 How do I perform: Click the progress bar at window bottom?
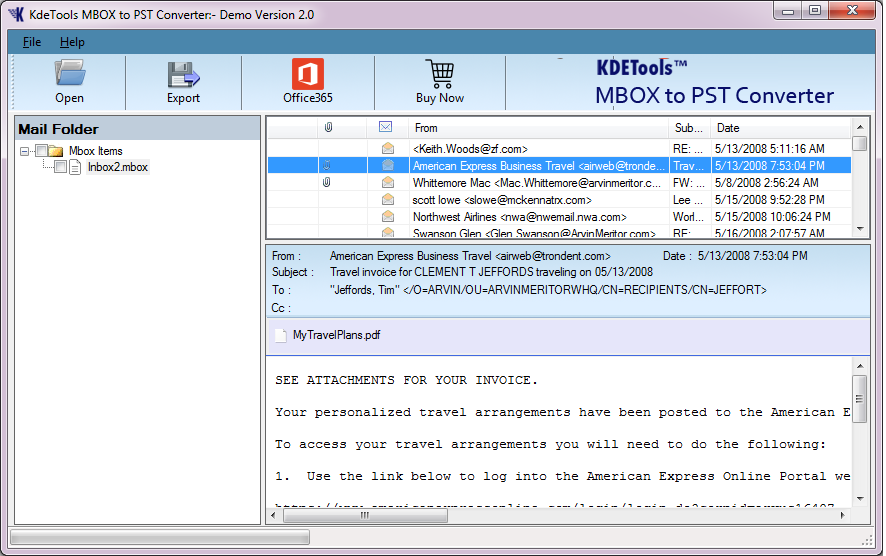tap(160, 537)
